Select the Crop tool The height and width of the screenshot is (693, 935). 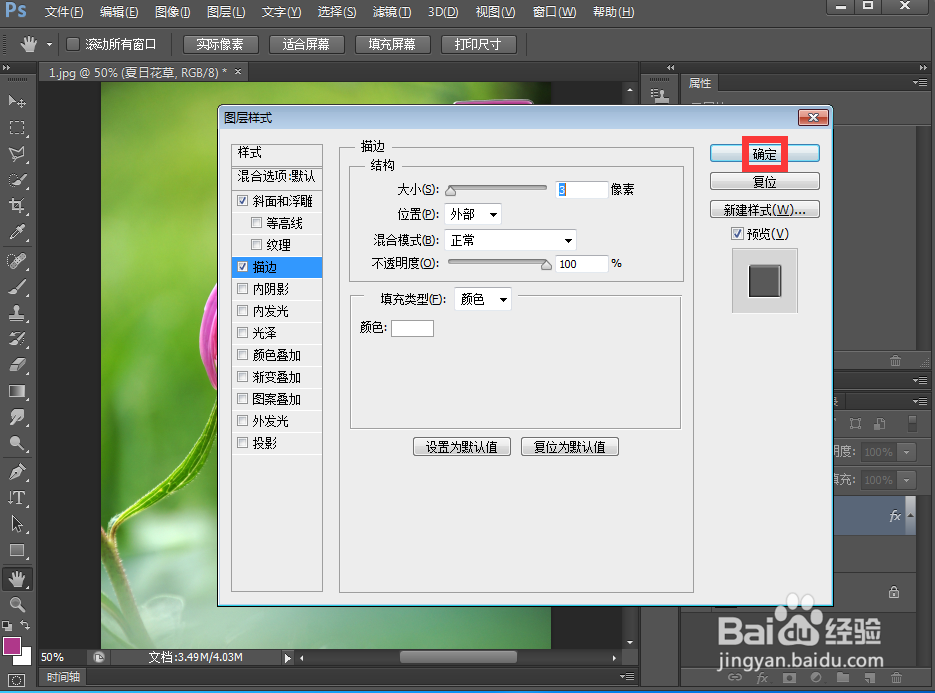click(14, 206)
